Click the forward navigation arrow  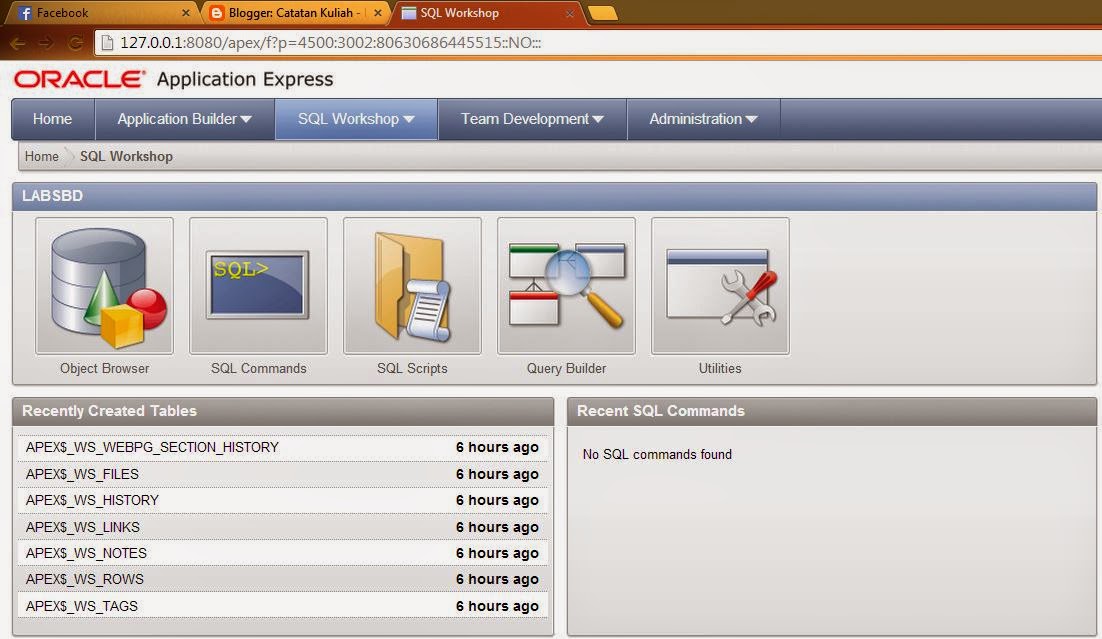click(44, 44)
